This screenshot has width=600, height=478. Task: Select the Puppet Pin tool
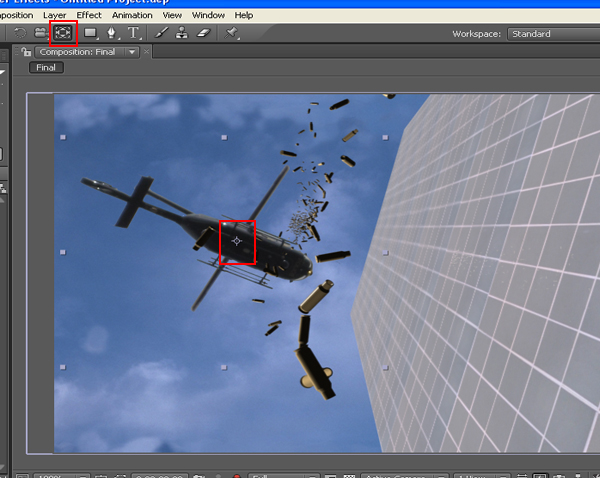(232, 33)
